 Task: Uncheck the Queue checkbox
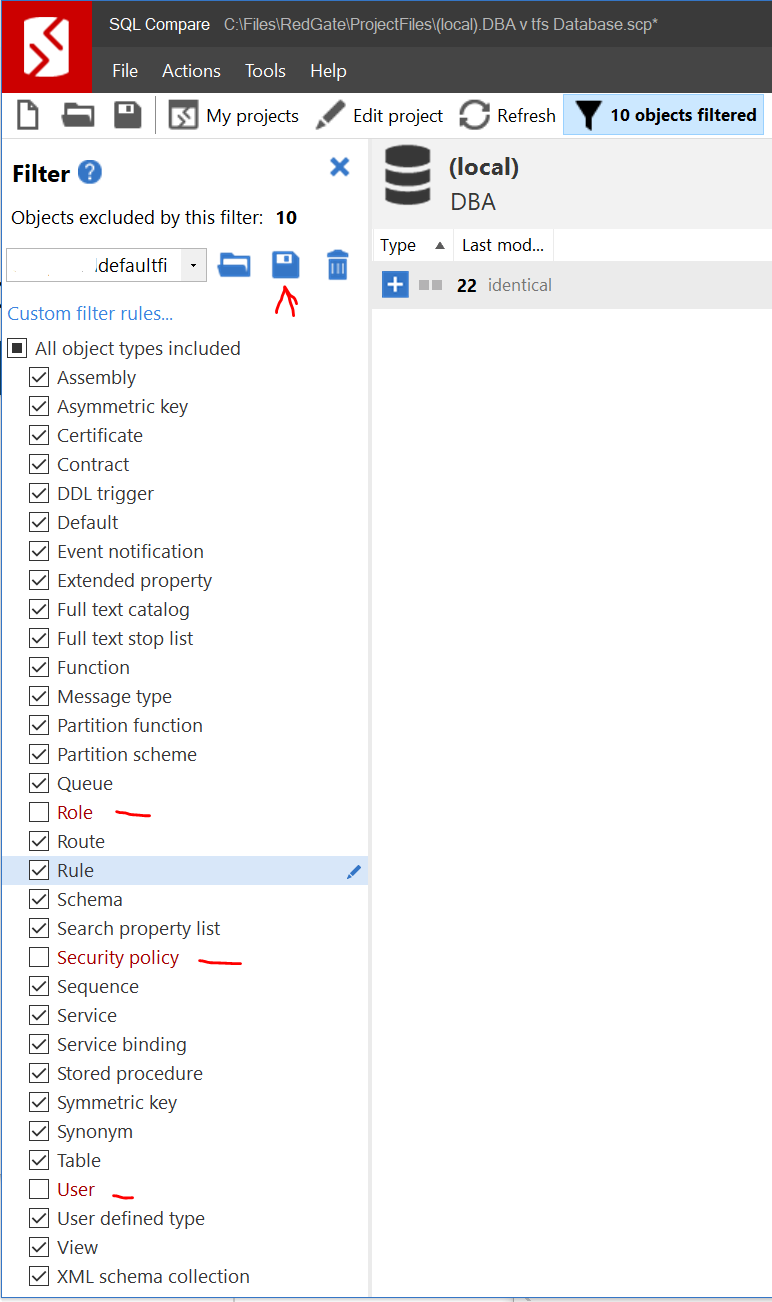click(x=39, y=784)
